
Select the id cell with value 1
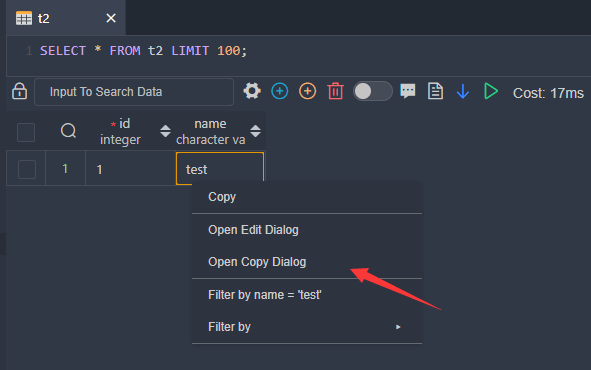pyautogui.click(x=130, y=168)
